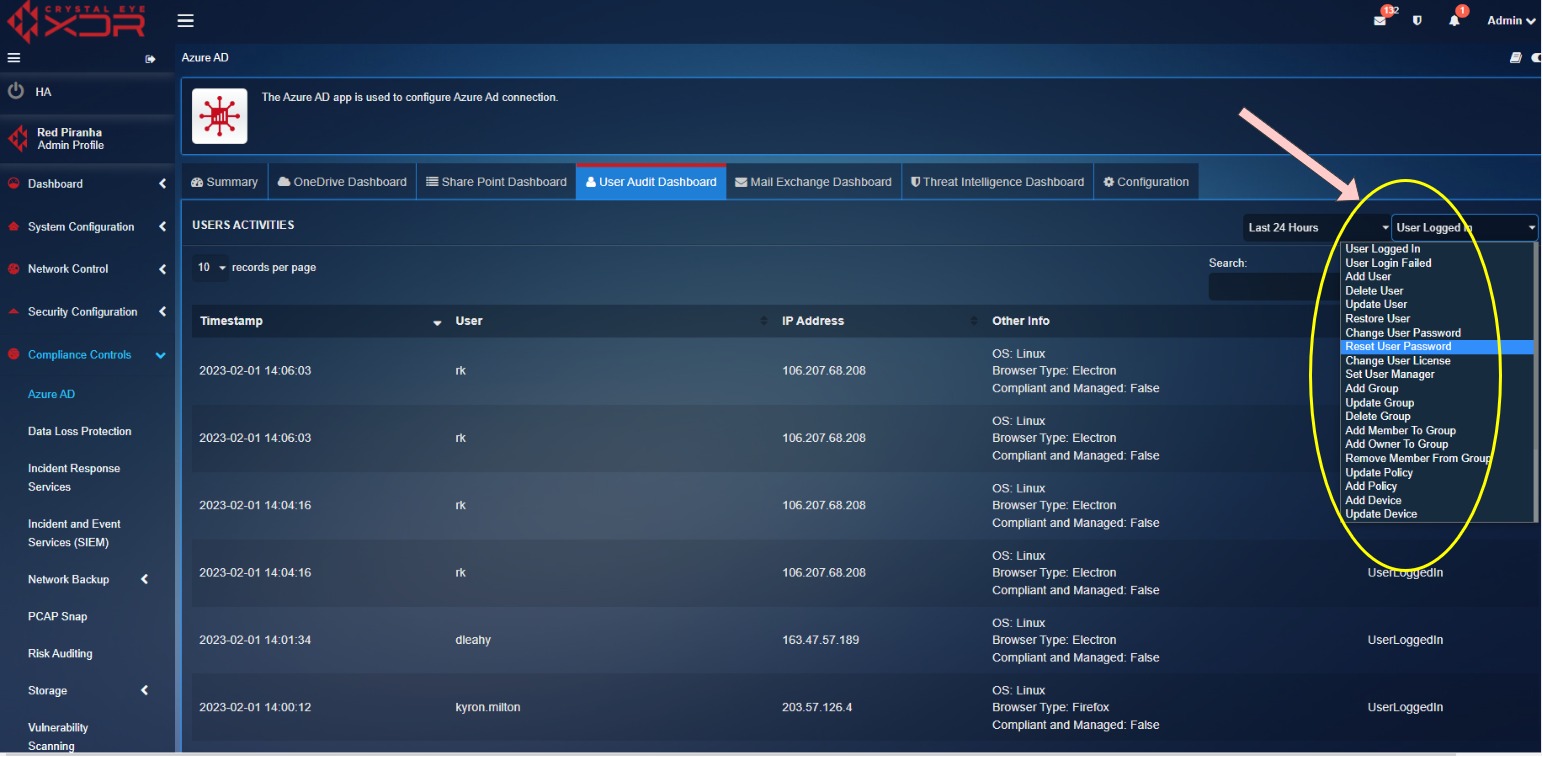Expand Network Backup in sidebar

click(x=87, y=579)
